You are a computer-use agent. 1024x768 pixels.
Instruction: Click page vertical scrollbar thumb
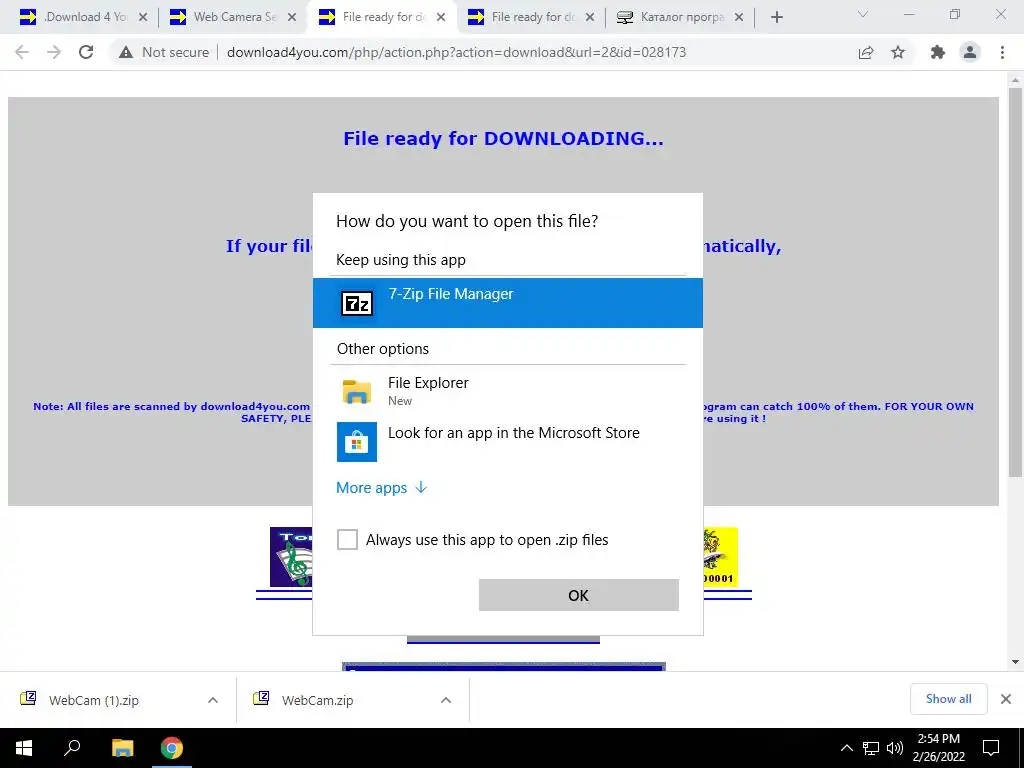[x=1015, y=282]
